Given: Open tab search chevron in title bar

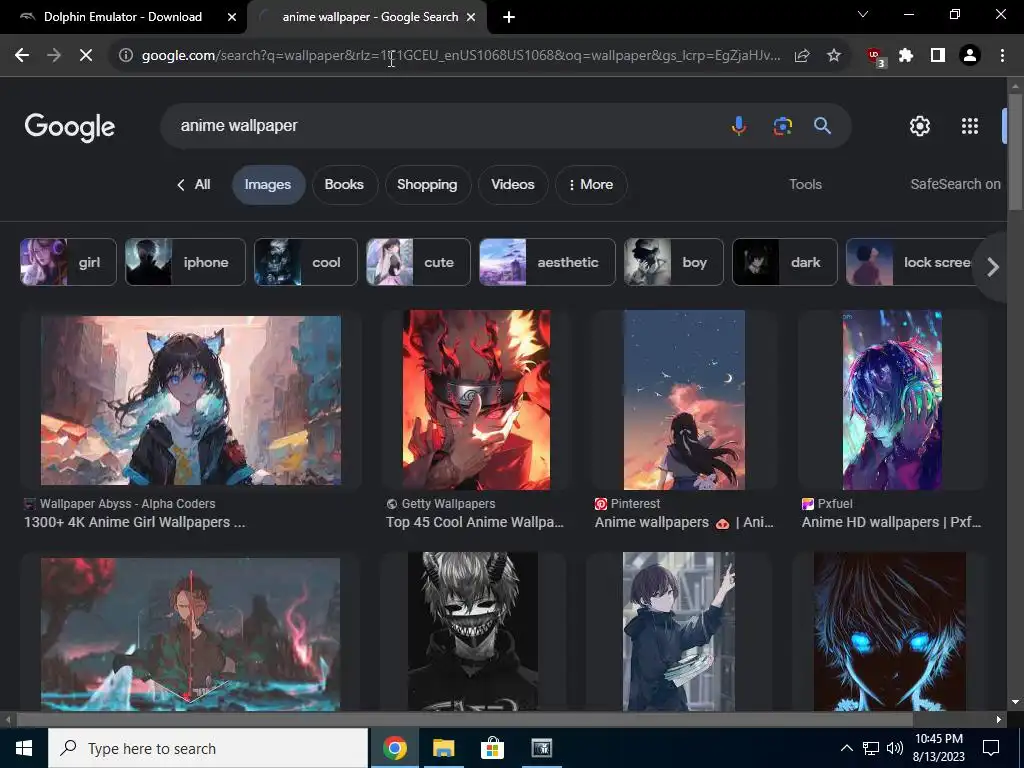Looking at the screenshot, I should pos(863,14).
